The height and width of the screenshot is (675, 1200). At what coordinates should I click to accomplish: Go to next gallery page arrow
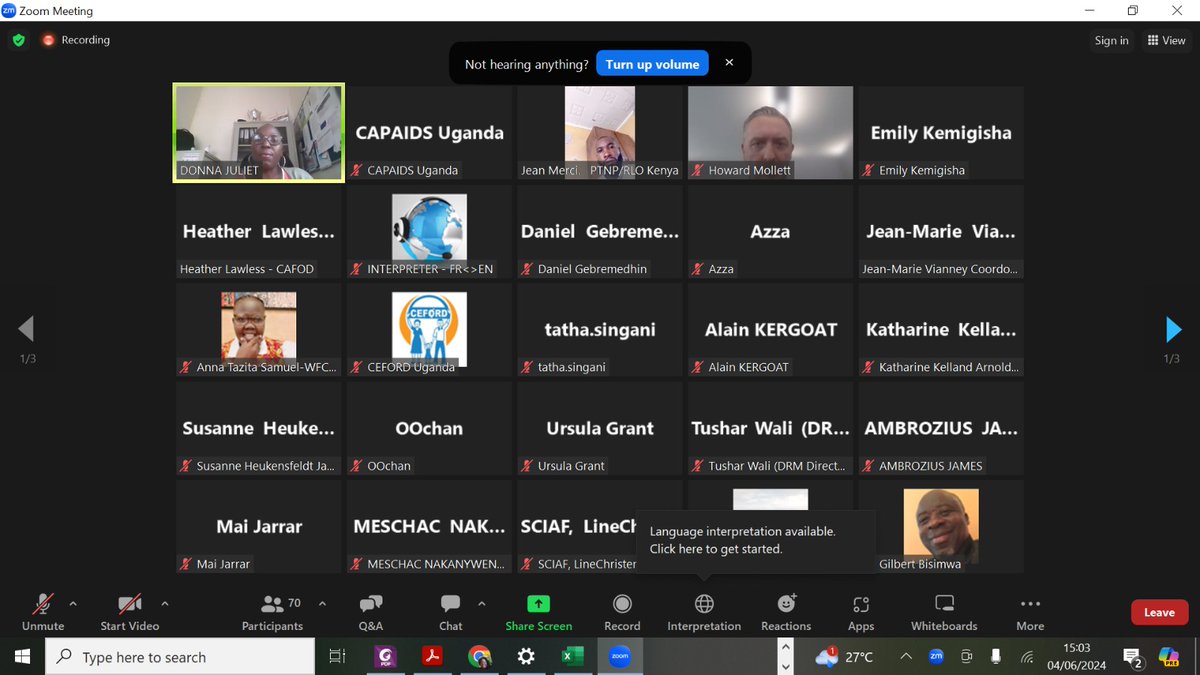pos(1172,331)
